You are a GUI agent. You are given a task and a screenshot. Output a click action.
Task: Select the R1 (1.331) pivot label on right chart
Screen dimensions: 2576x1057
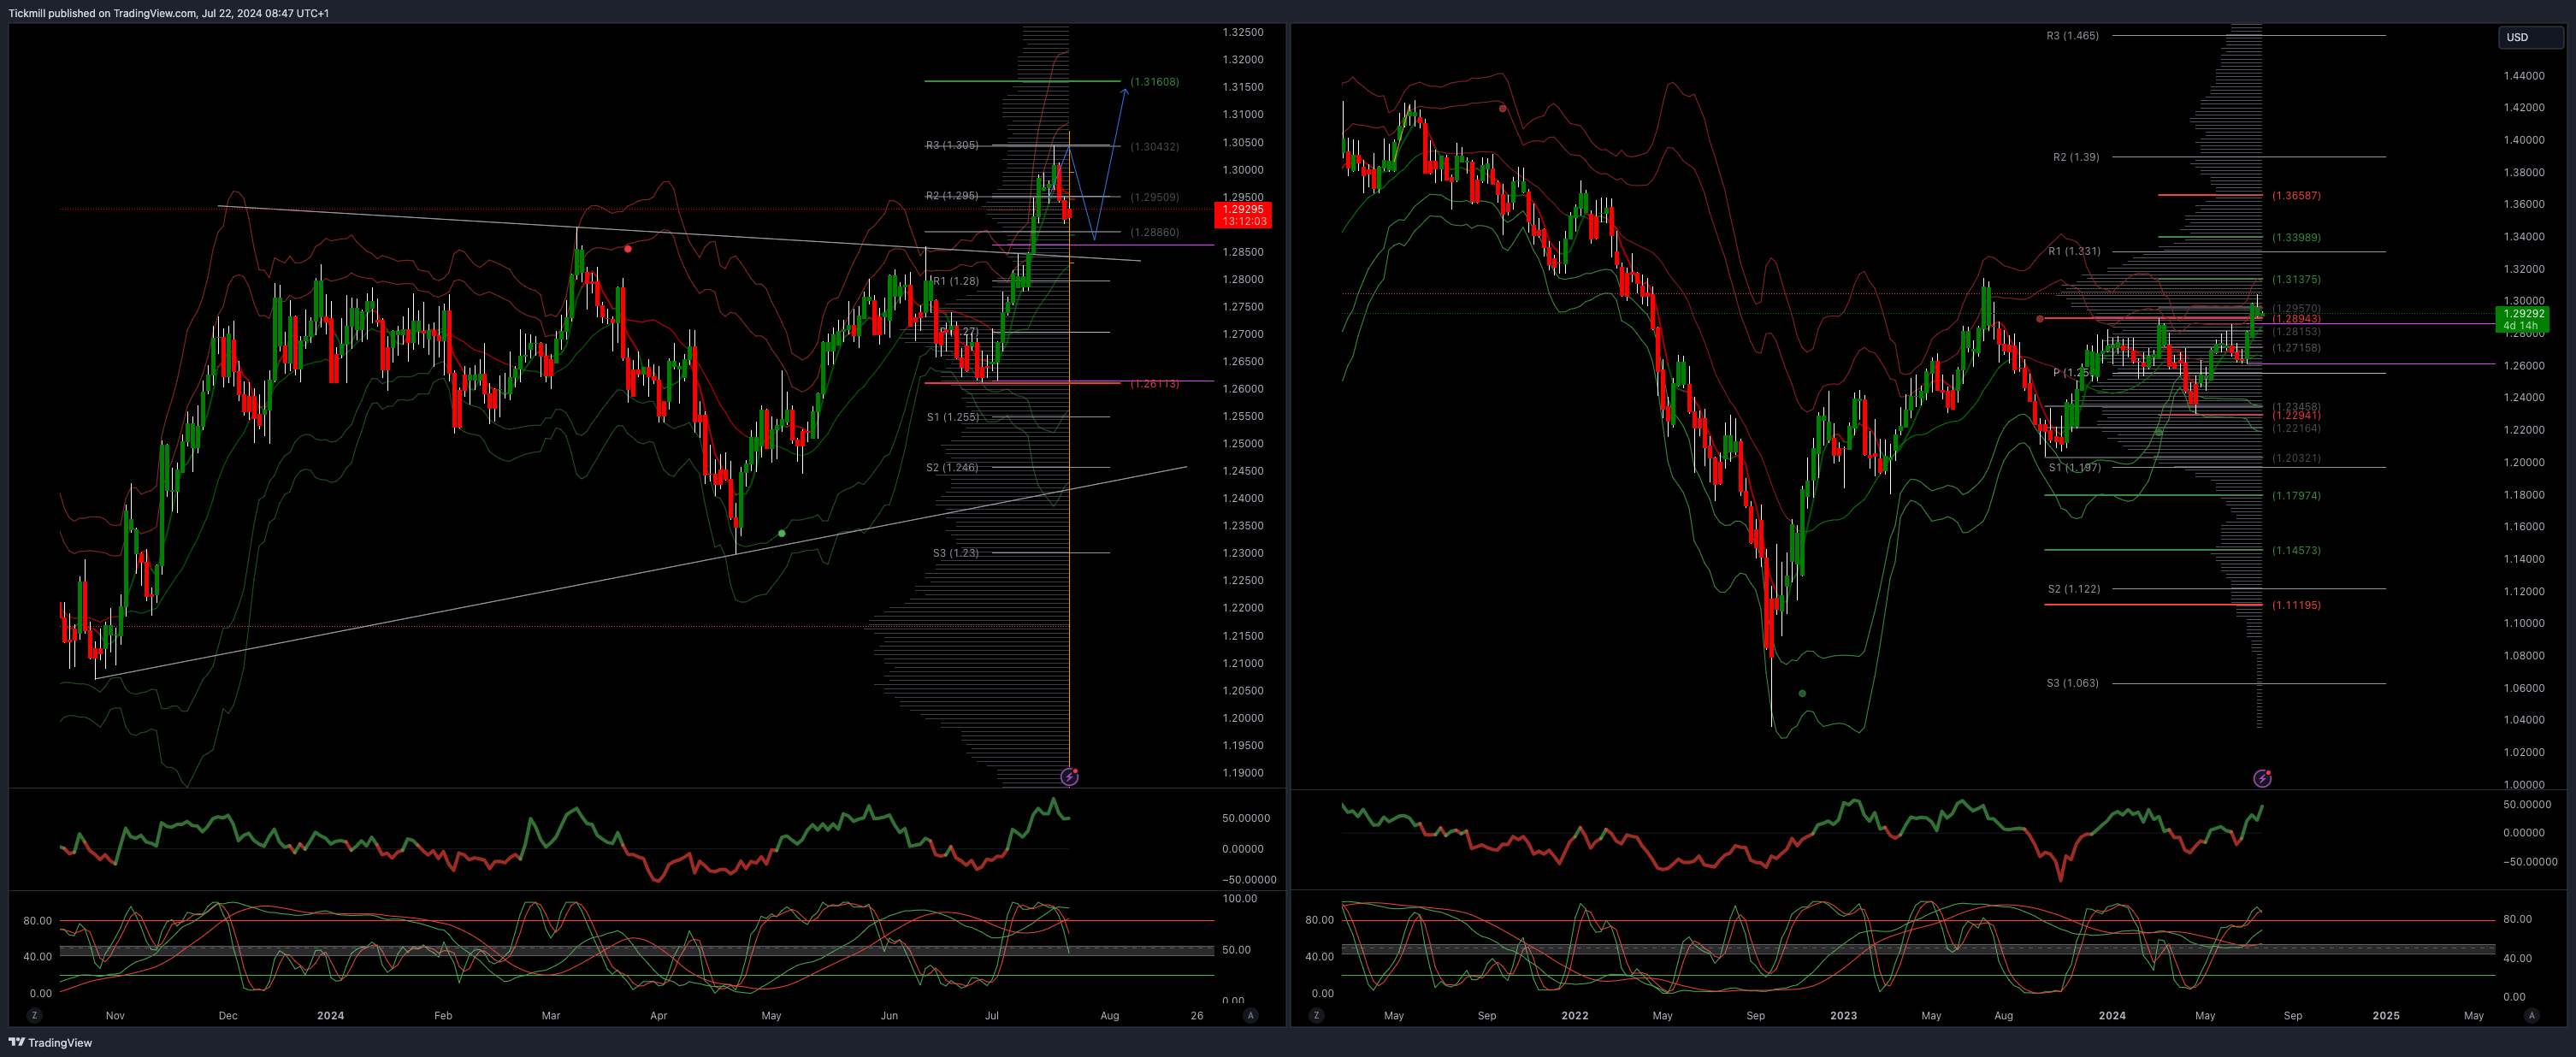(x=2074, y=251)
